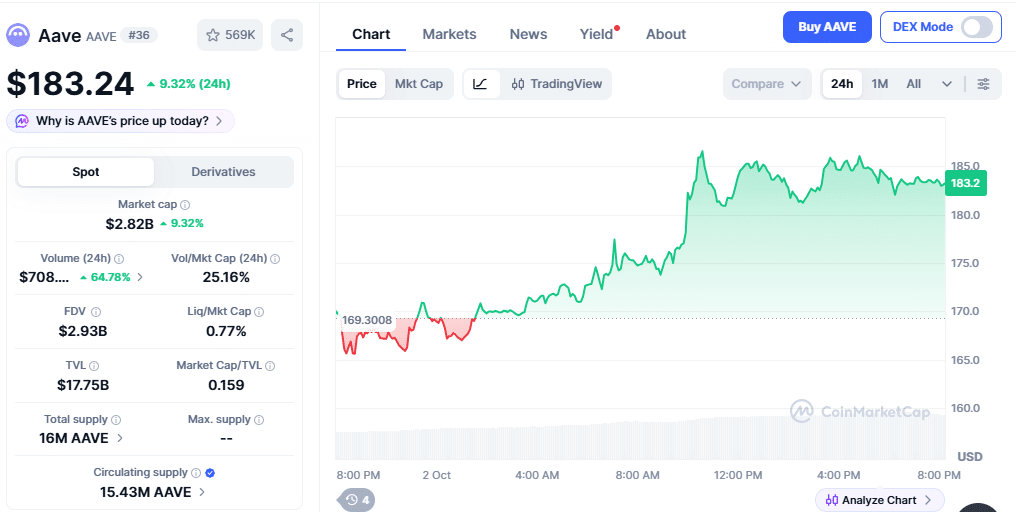Expand Total supply 16M AAVE chevron
Viewport: 1016px width, 512px height.
(x=119, y=439)
